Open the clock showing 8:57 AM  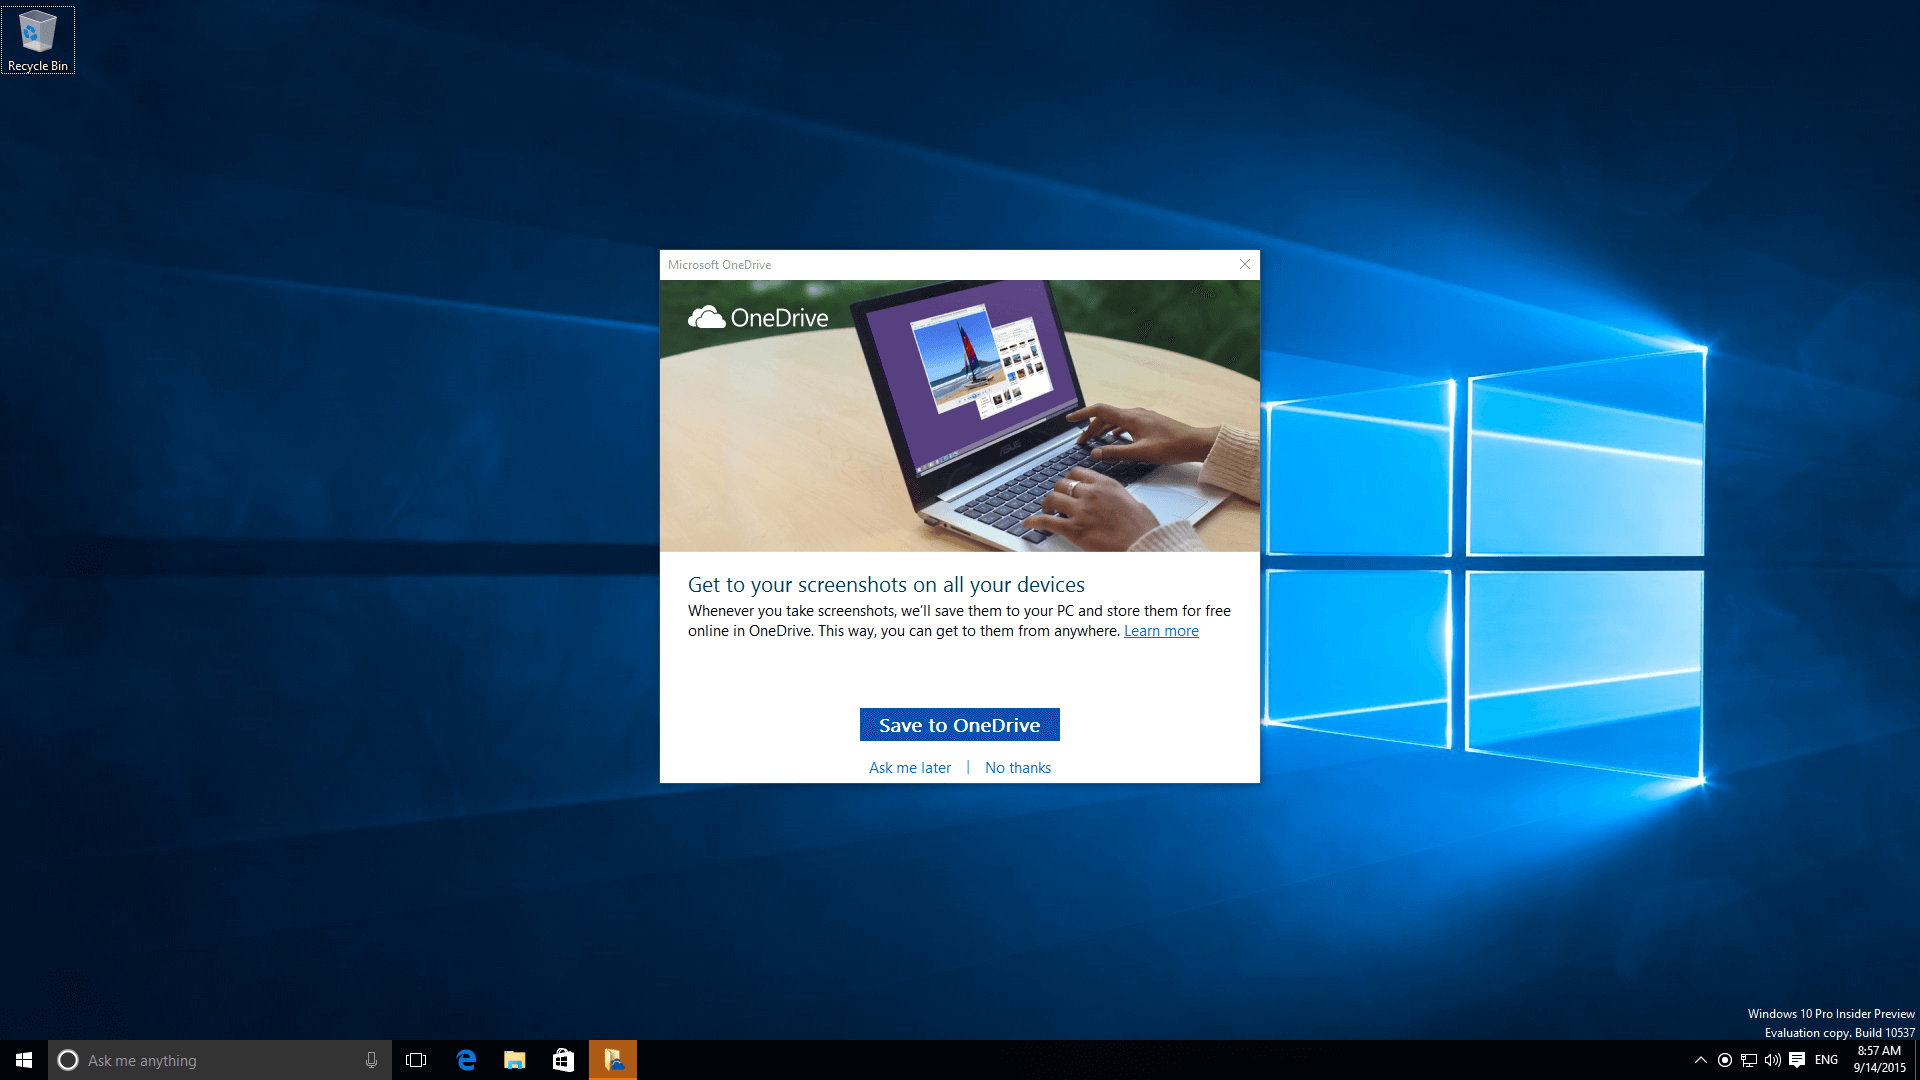1880,1059
